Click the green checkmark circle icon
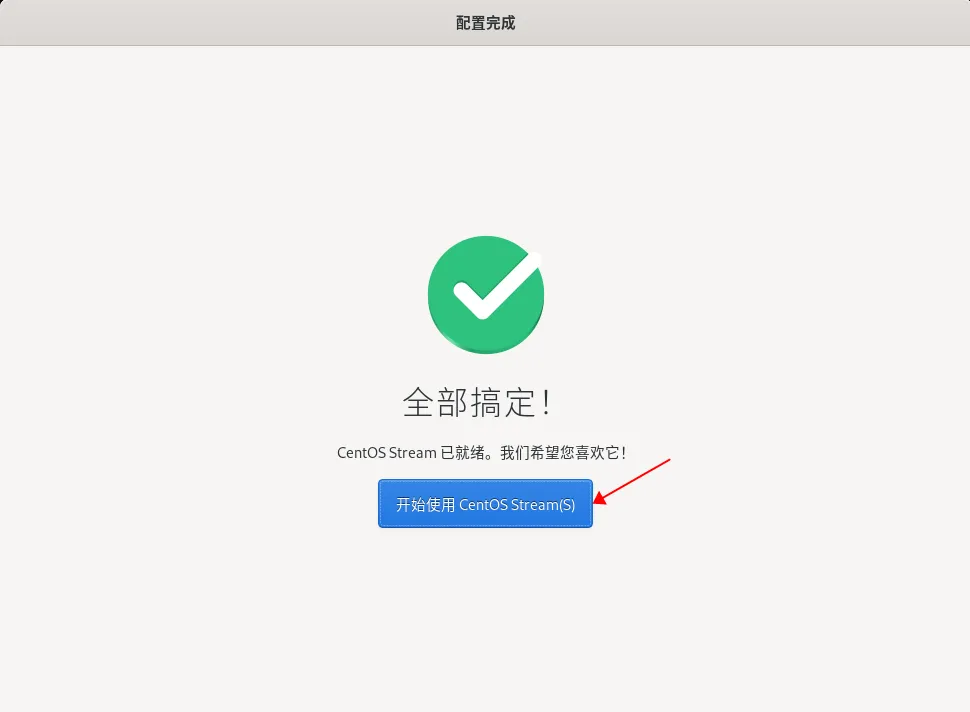The width and height of the screenshot is (970, 712). [x=486, y=294]
